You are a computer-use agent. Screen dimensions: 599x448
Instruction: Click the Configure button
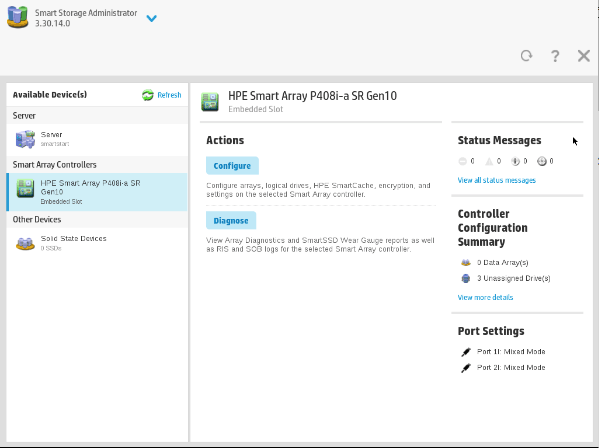point(232,166)
